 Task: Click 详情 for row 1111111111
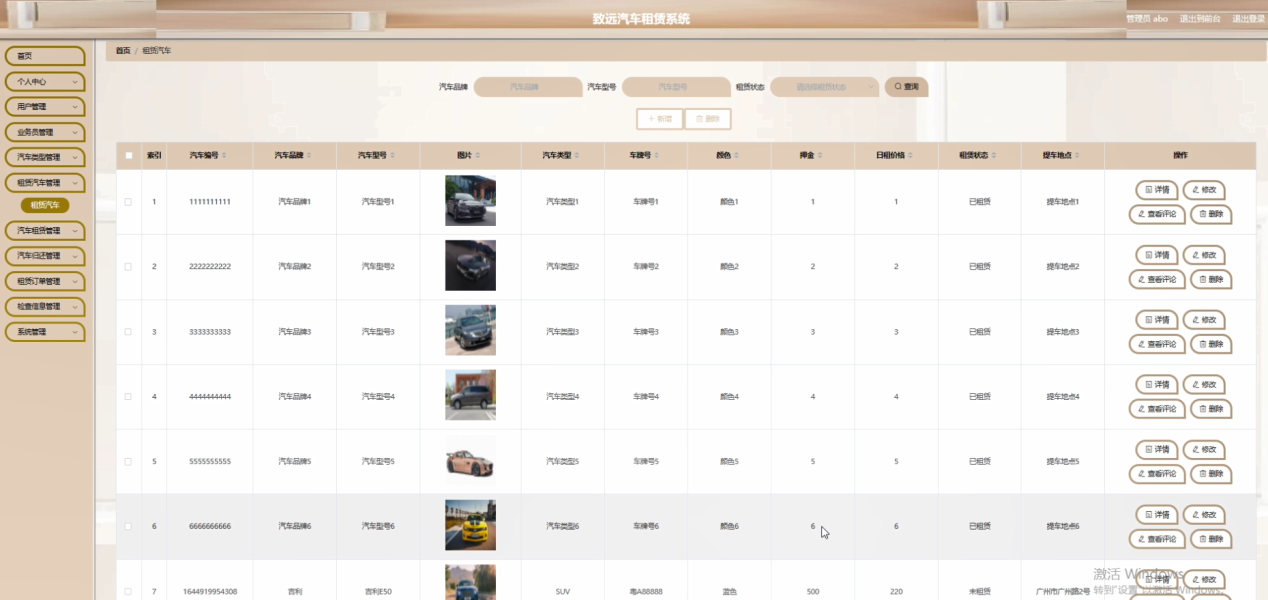point(1157,190)
